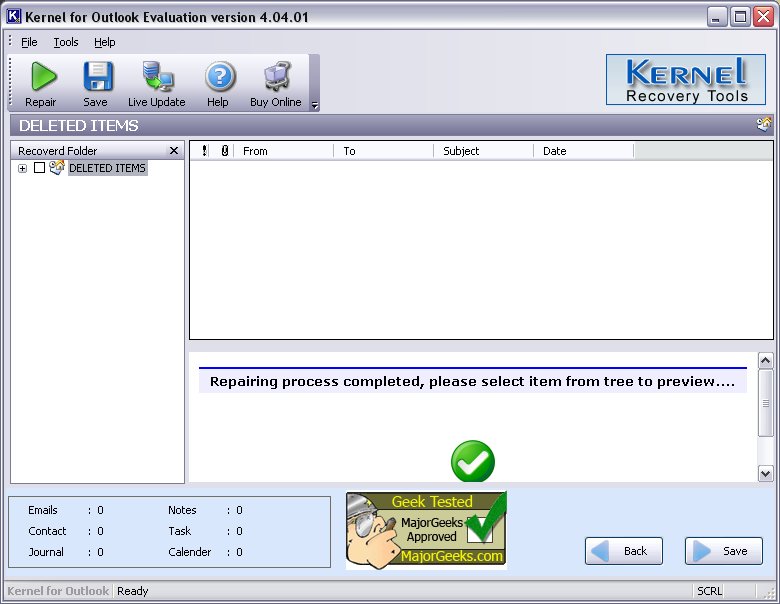
Task: Sort messages by To column
Action: pos(384,151)
